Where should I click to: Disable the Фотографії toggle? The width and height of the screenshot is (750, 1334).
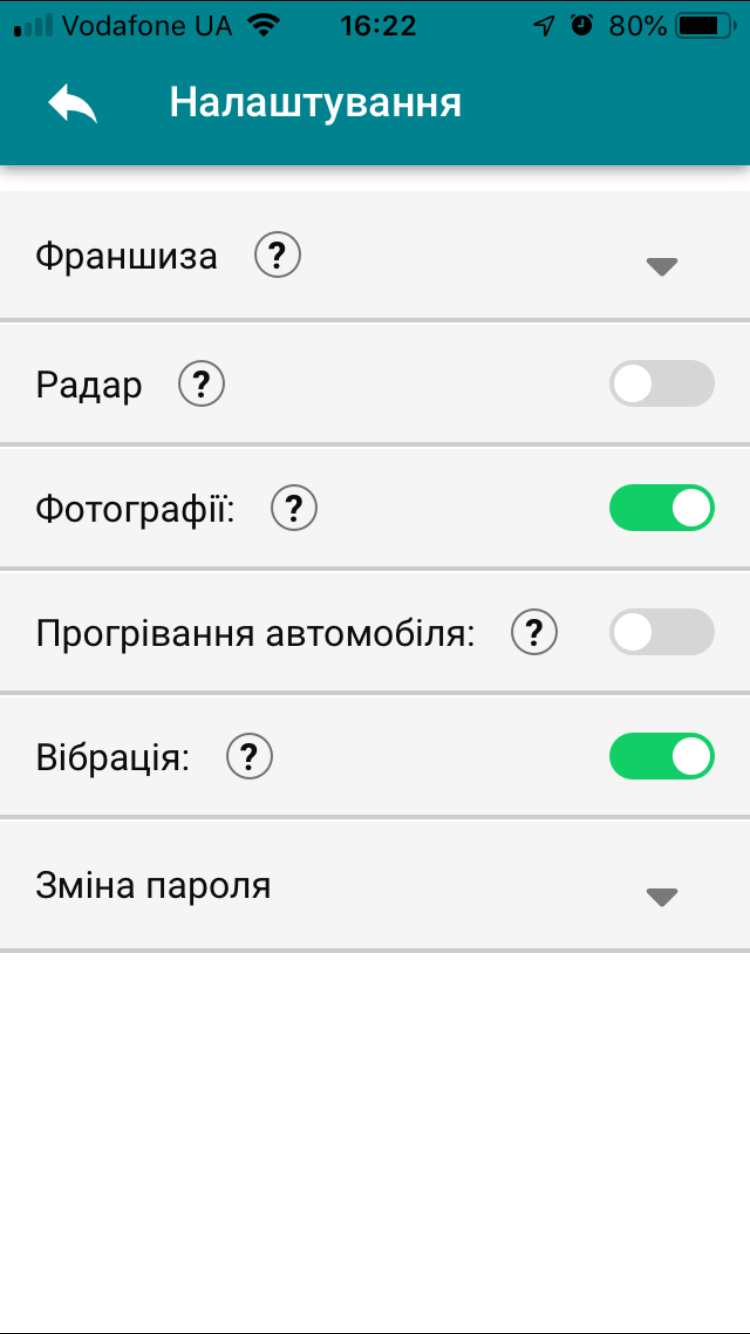[x=662, y=509]
